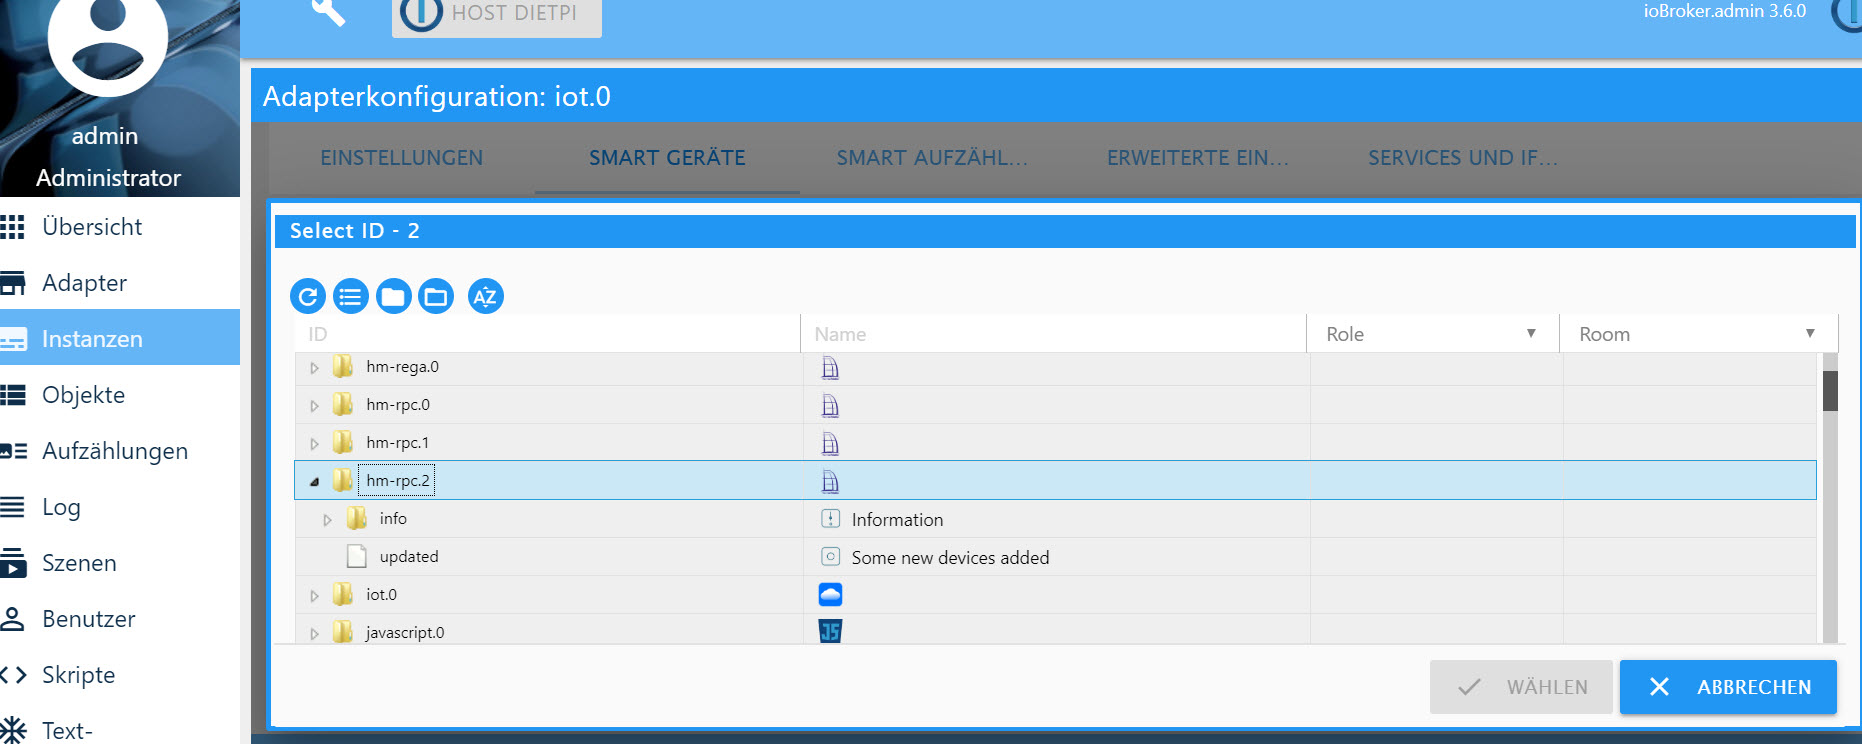
Task: Expand the hm-rpc.0 tree node
Action: click(x=314, y=406)
